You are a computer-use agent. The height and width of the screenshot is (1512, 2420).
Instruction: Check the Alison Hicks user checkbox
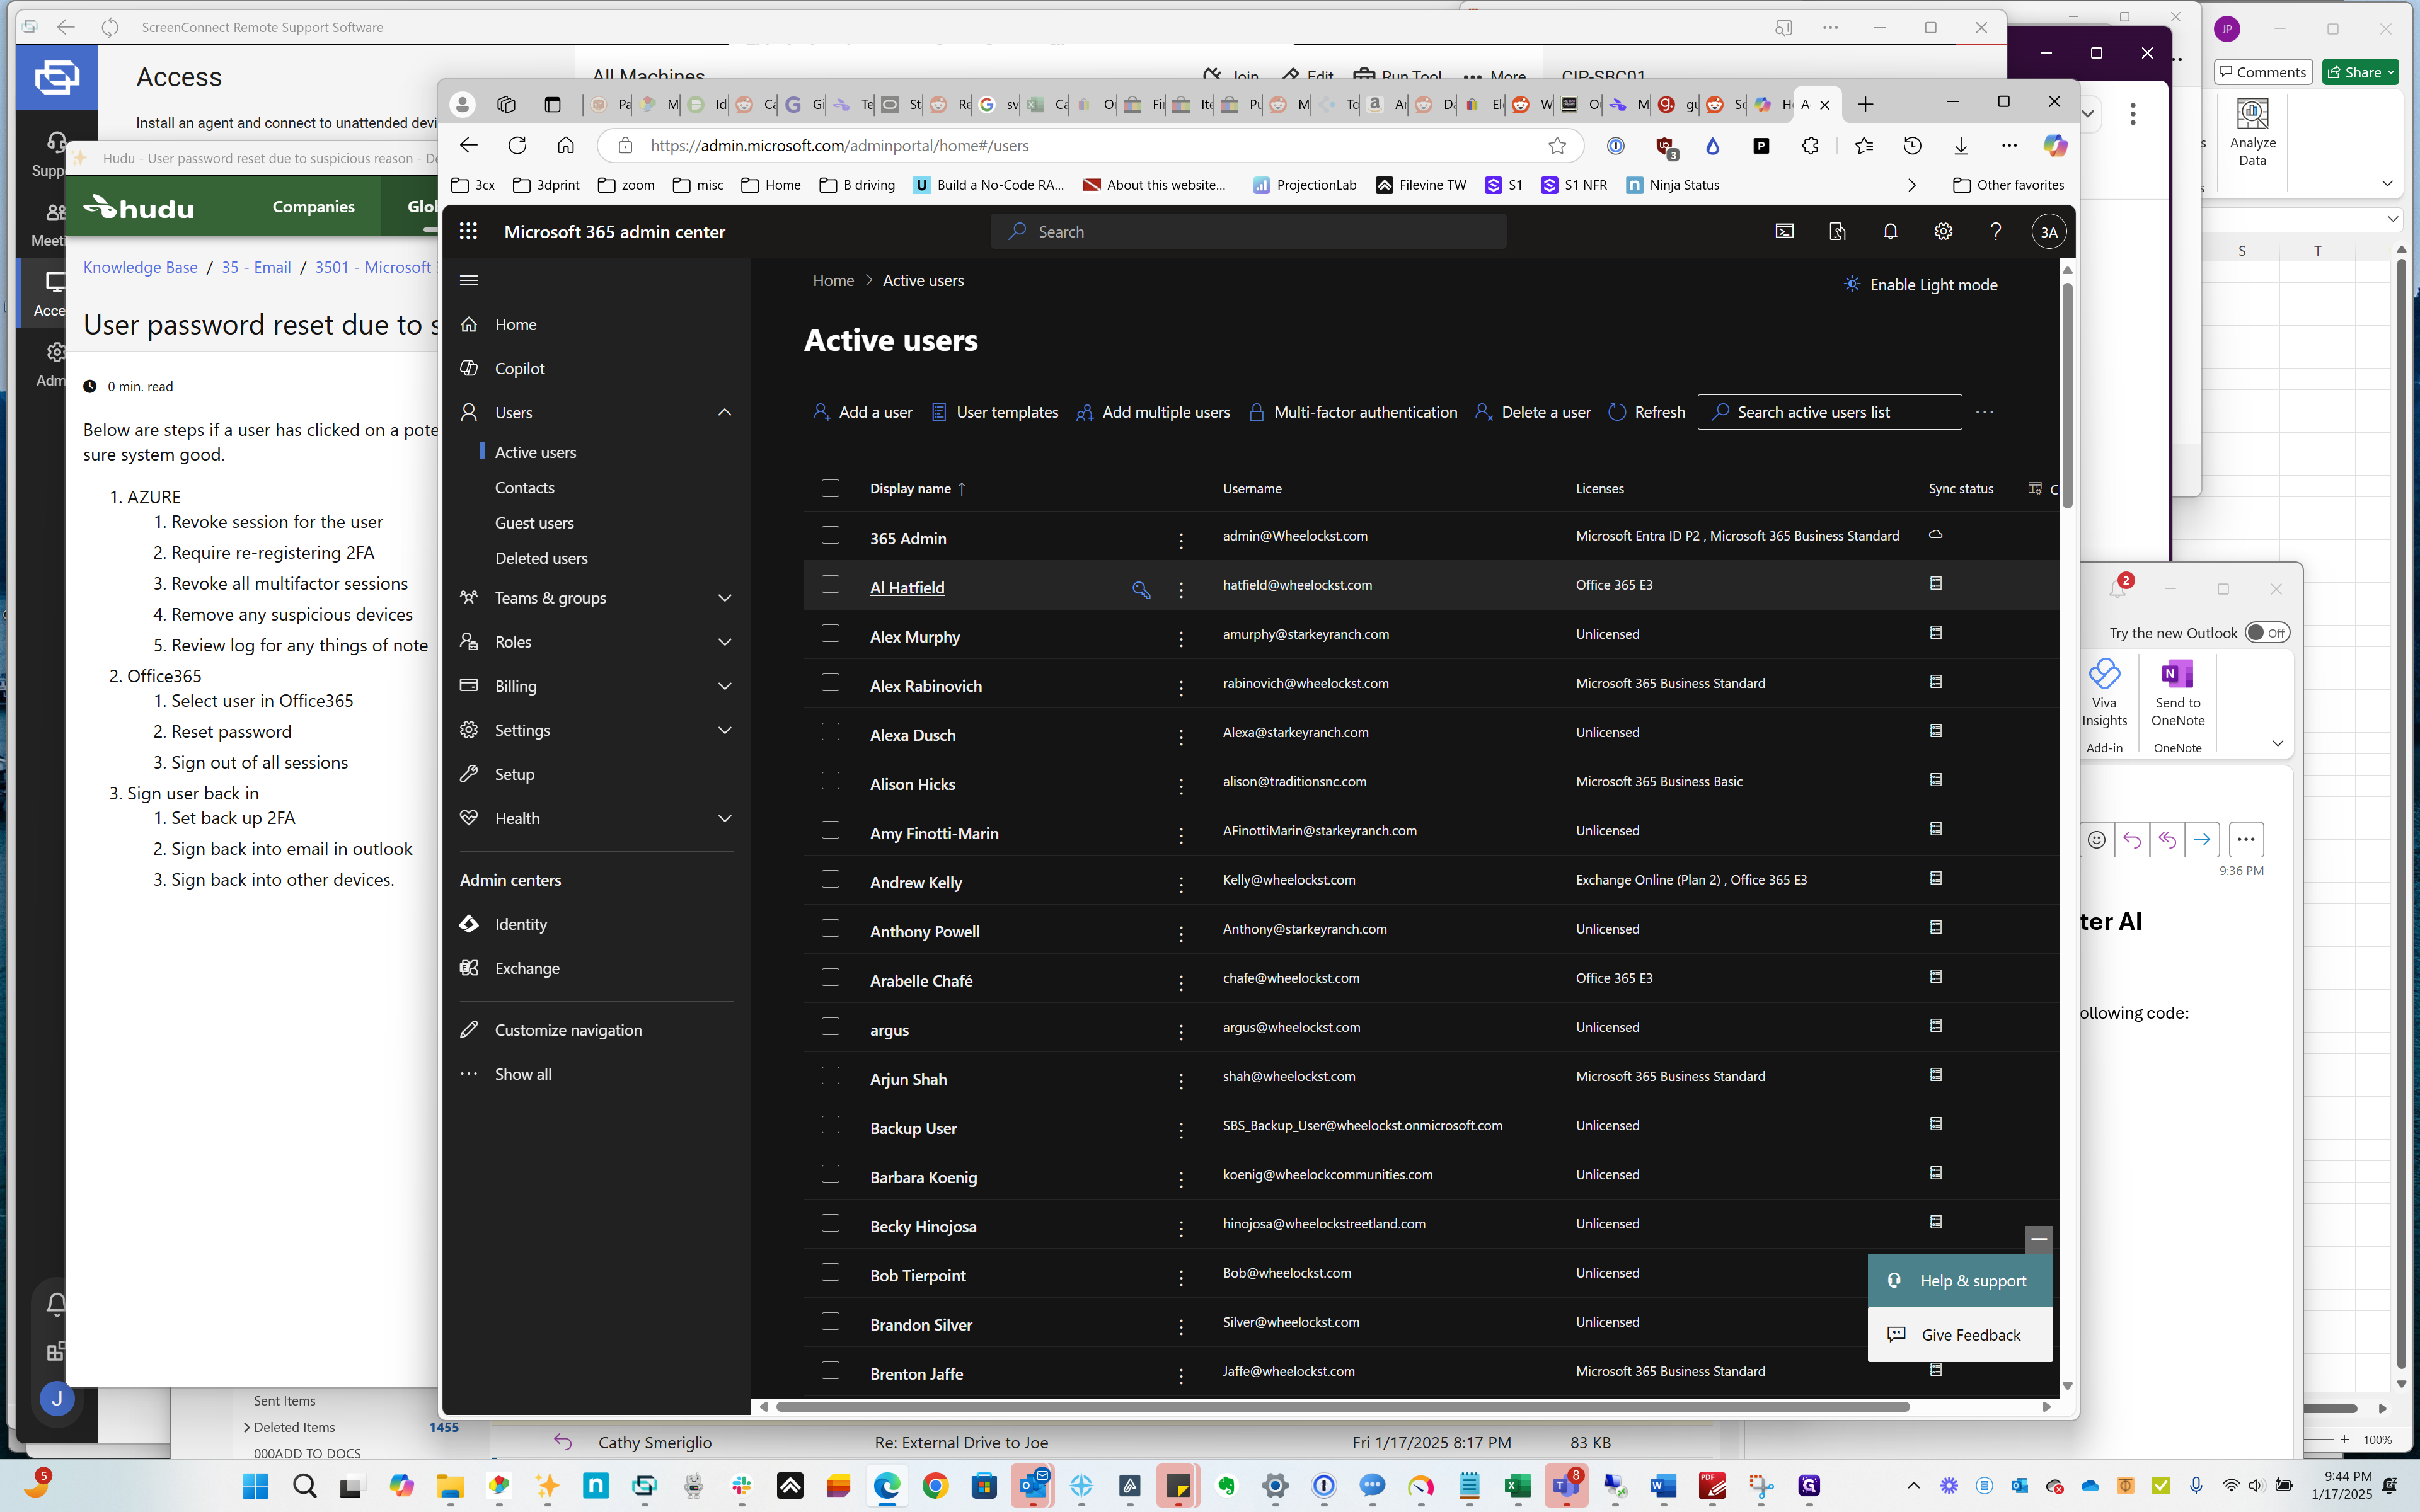(x=830, y=780)
